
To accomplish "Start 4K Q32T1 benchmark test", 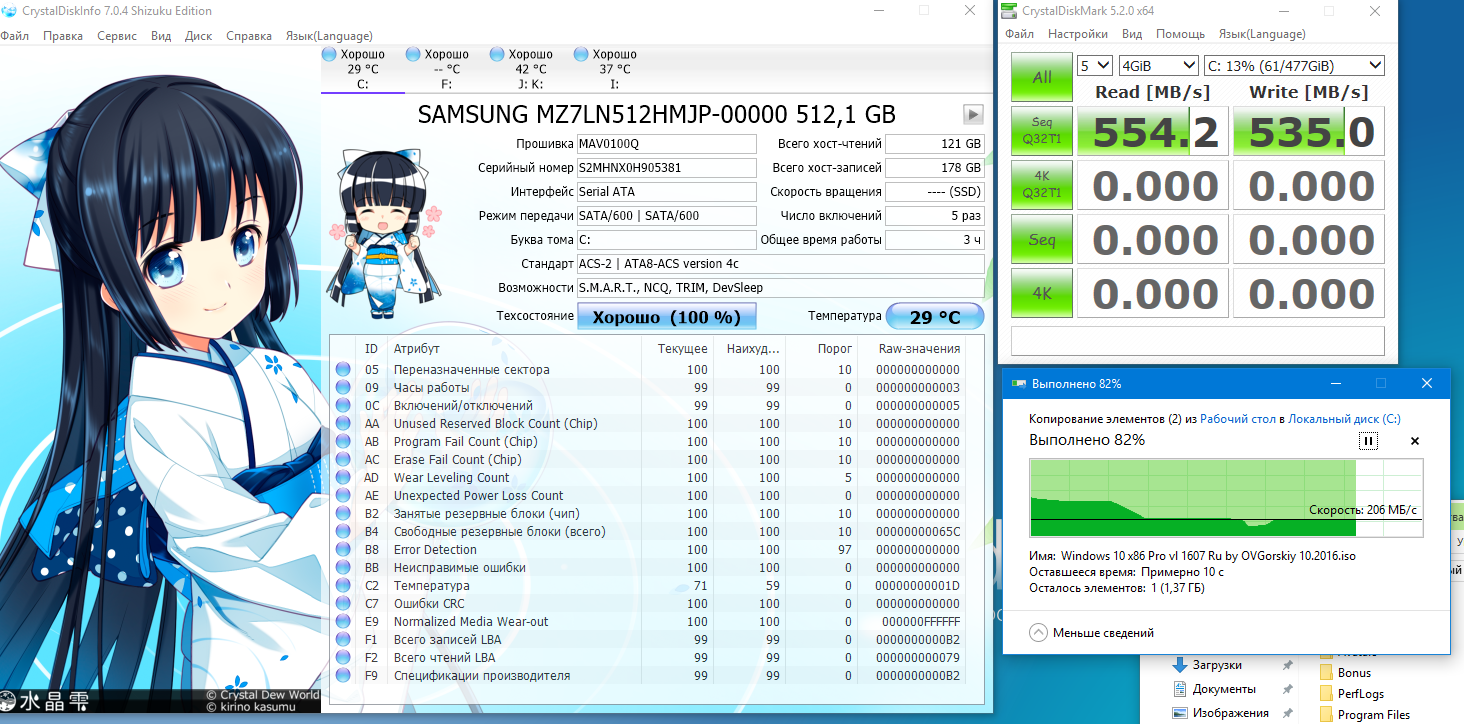I will [1042, 185].
